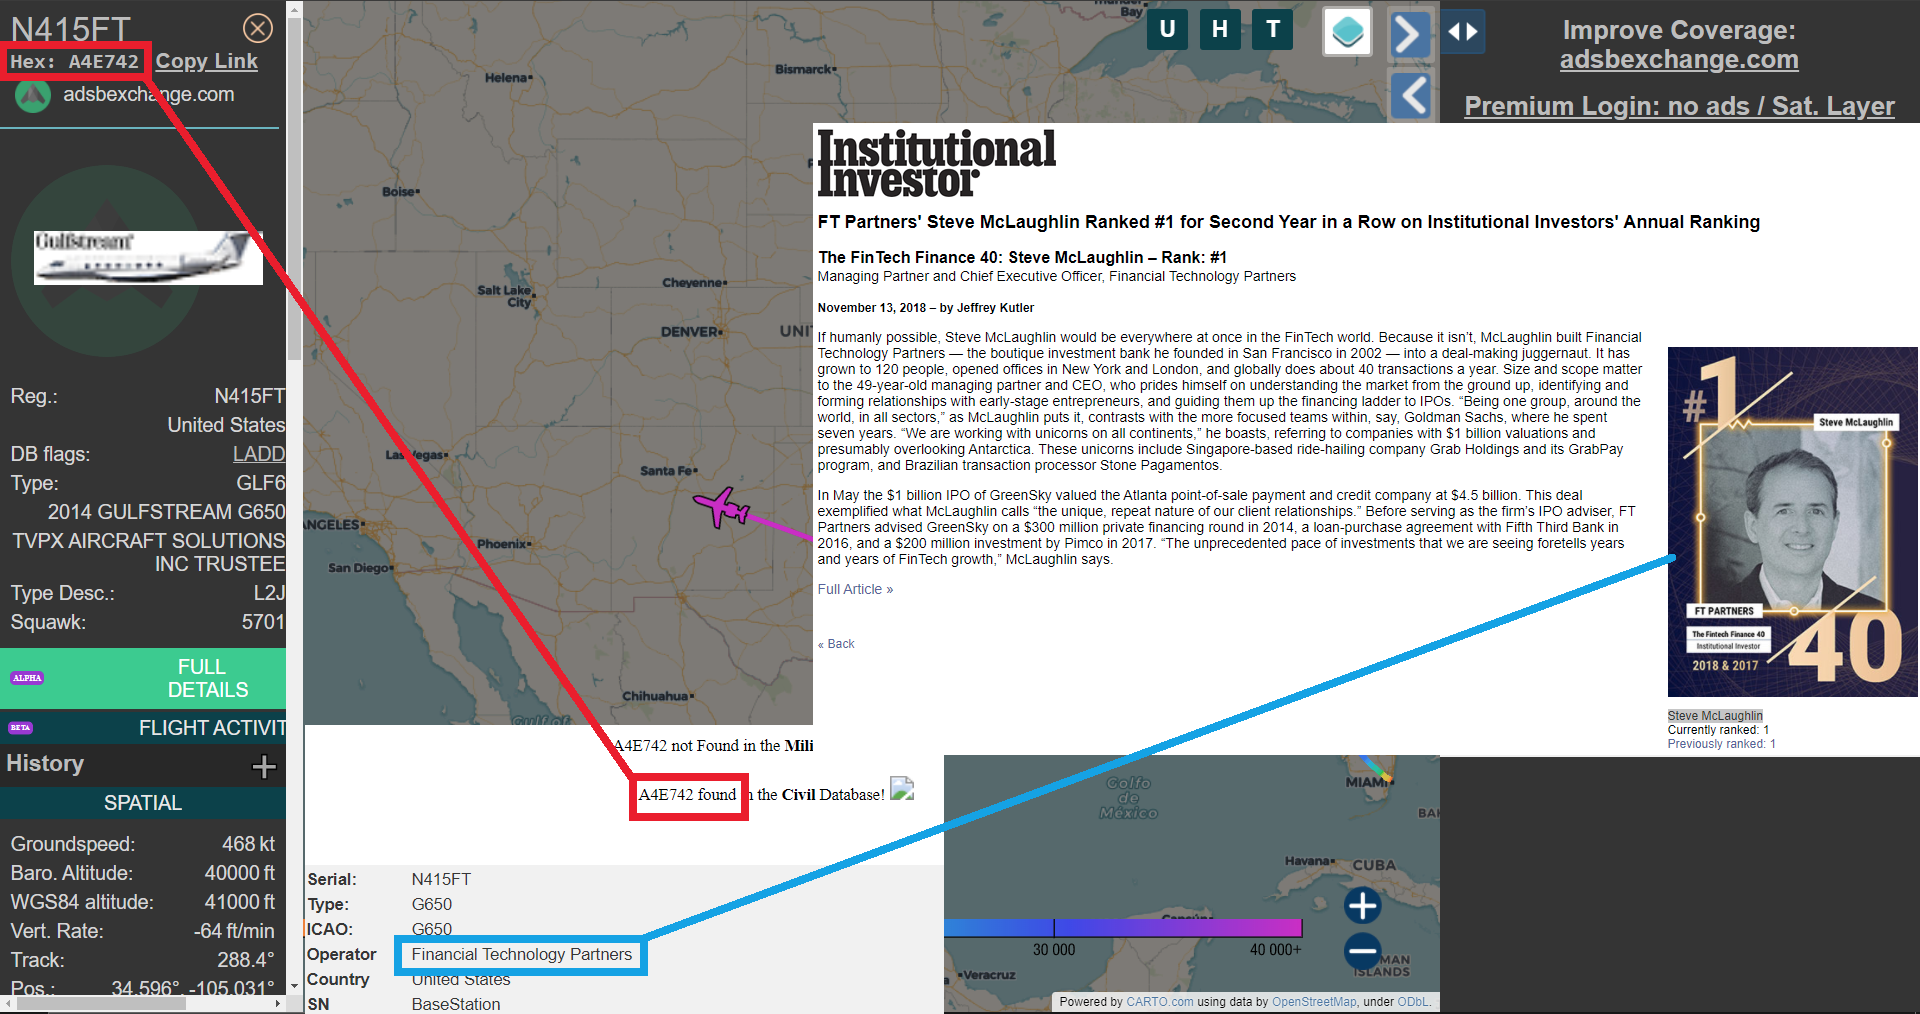Expand the History section plus icon

264,766
